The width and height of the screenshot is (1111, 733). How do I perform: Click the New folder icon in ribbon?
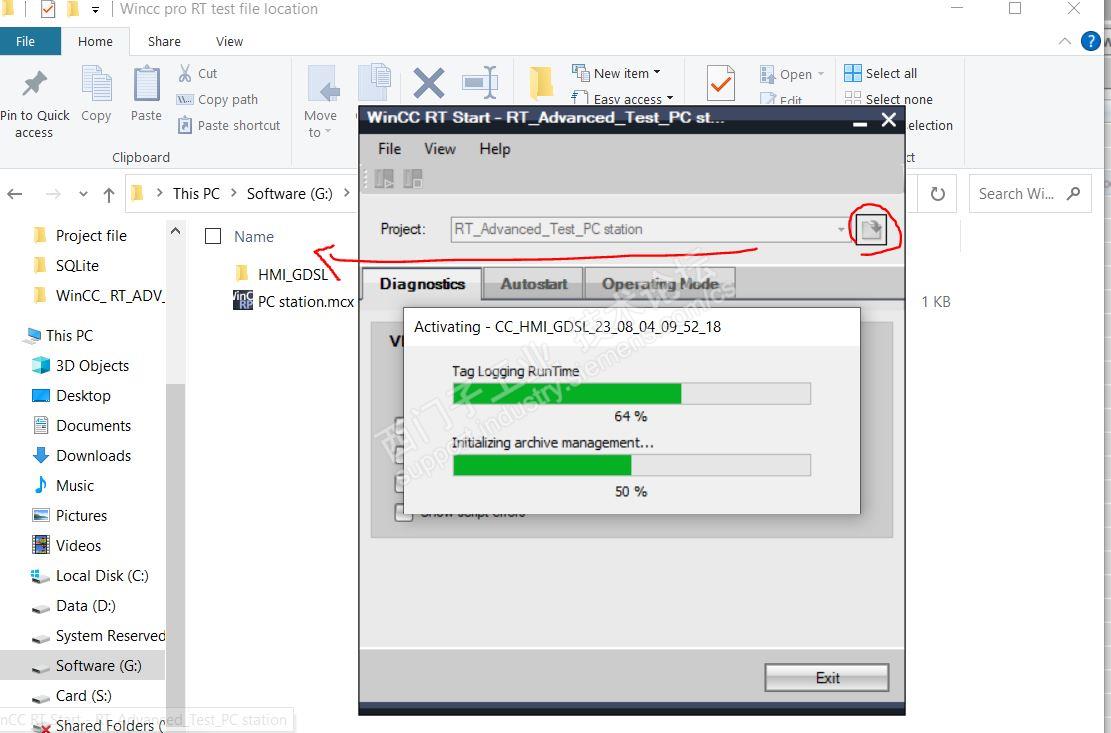coord(542,84)
